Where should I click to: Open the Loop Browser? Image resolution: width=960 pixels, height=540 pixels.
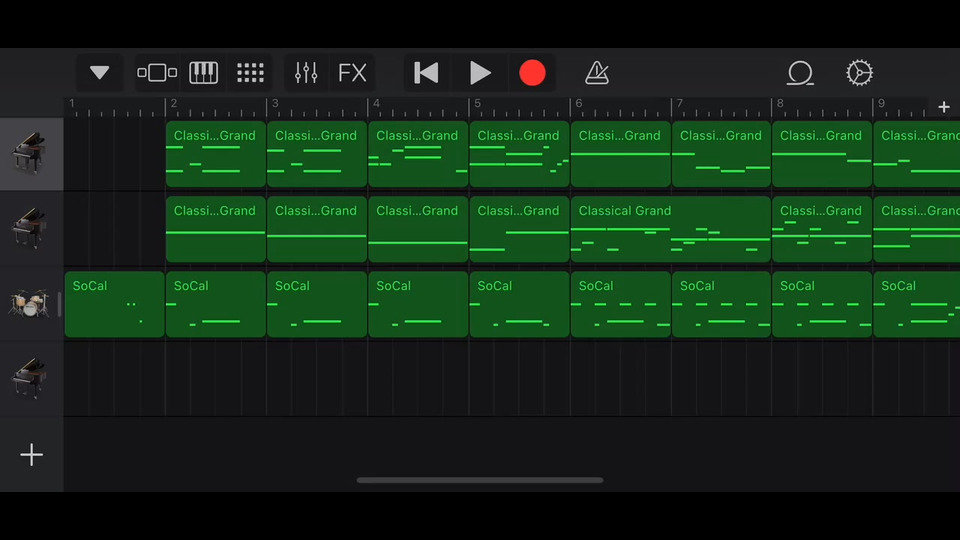tap(800, 73)
